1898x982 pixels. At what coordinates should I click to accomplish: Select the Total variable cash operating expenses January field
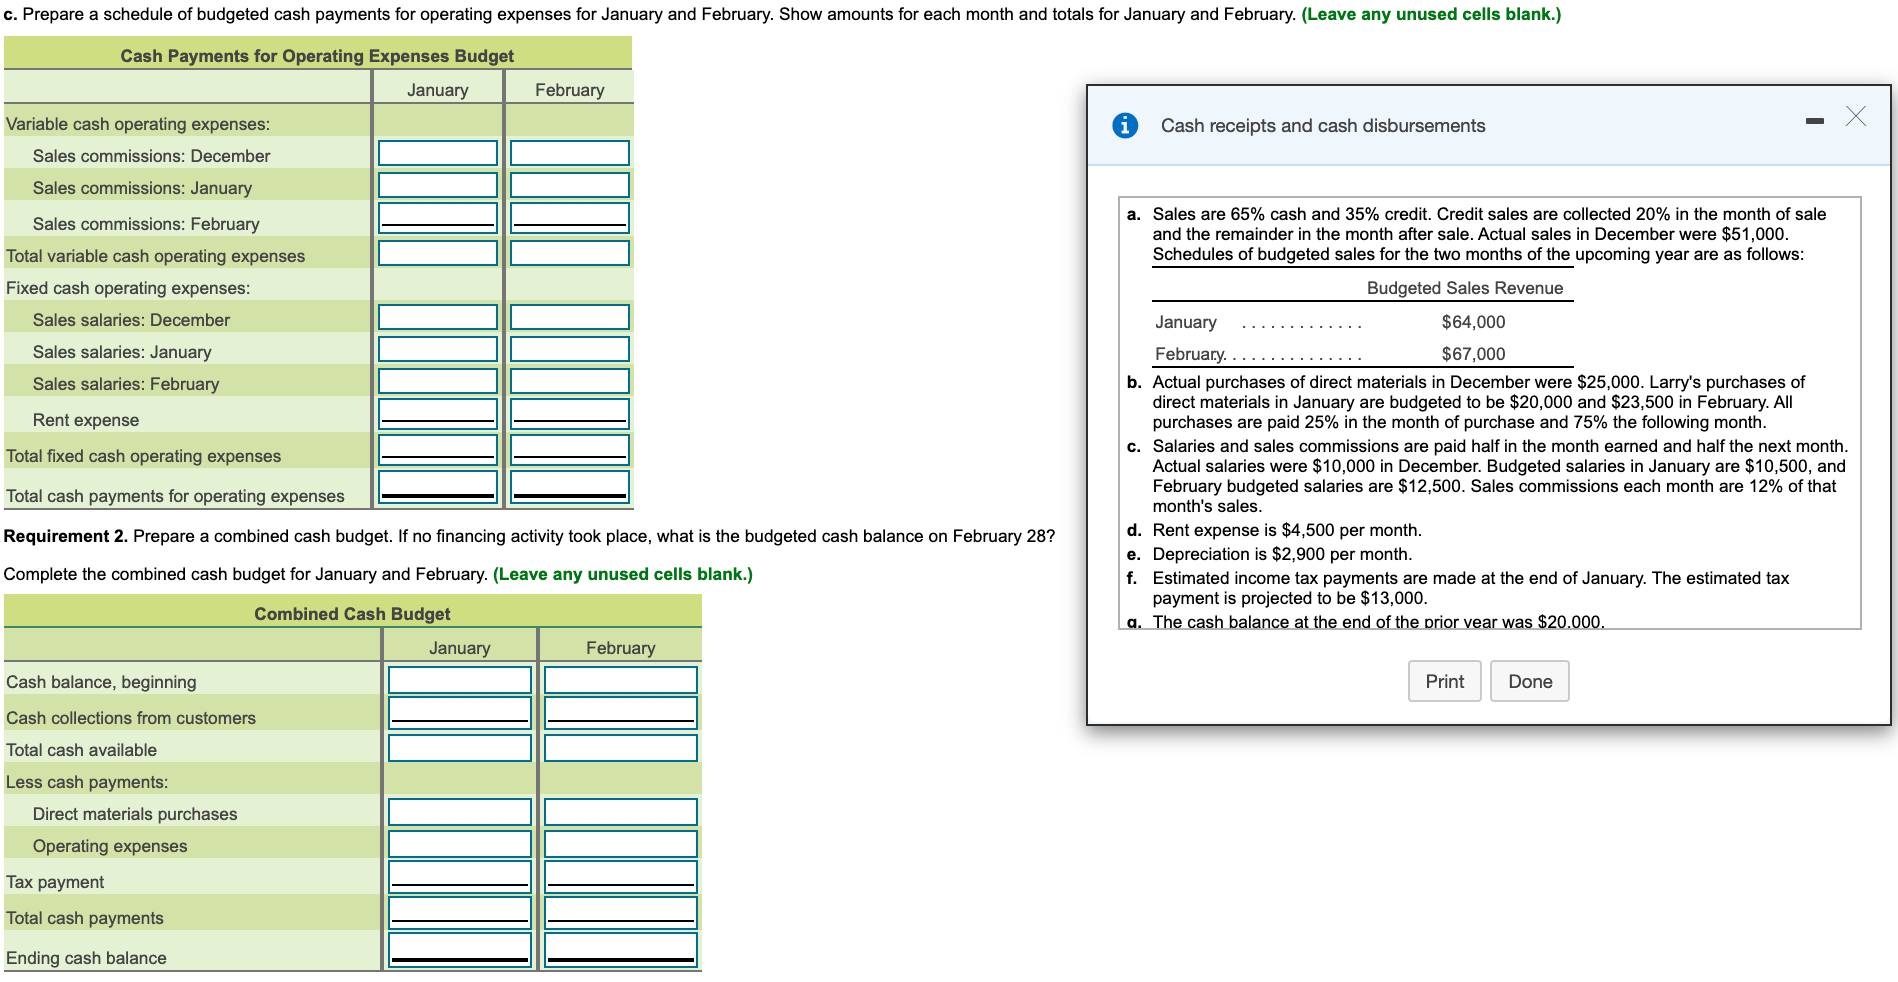pyautogui.click(x=437, y=252)
